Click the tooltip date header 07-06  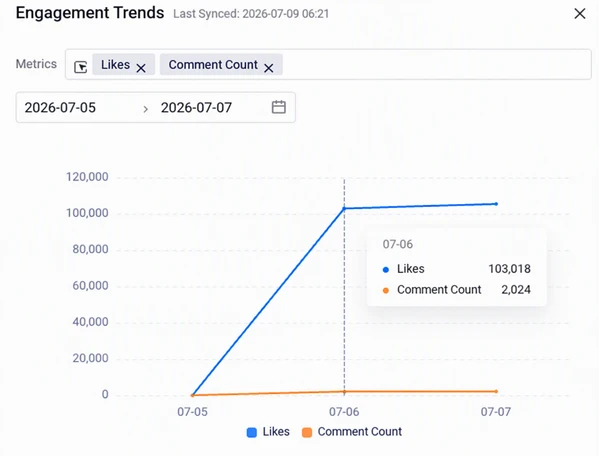398,244
